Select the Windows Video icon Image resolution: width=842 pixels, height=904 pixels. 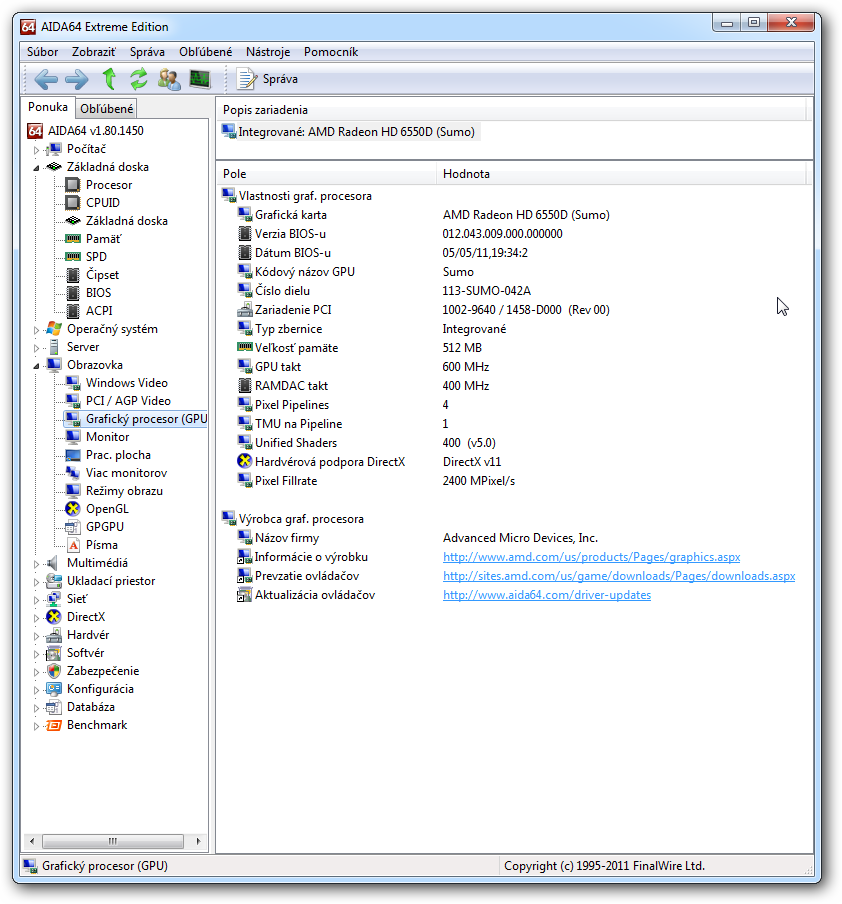point(73,383)
